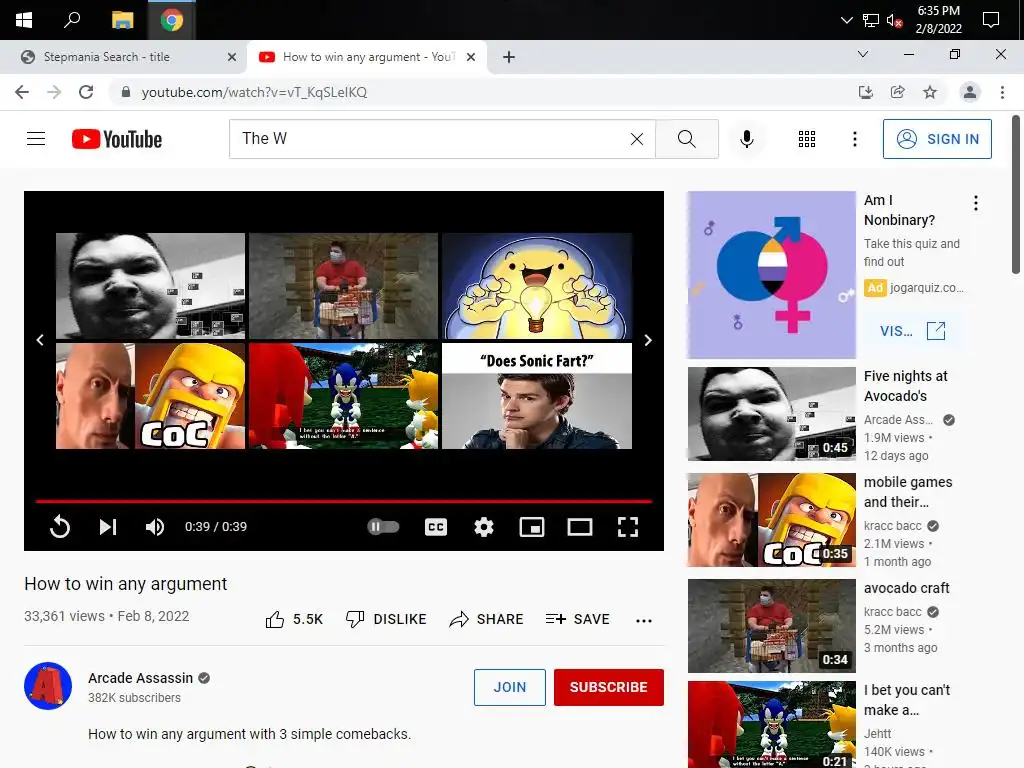Open mobile games and their video thumbnail
This screenshot has height=768, width=1024.
[771, 520]
